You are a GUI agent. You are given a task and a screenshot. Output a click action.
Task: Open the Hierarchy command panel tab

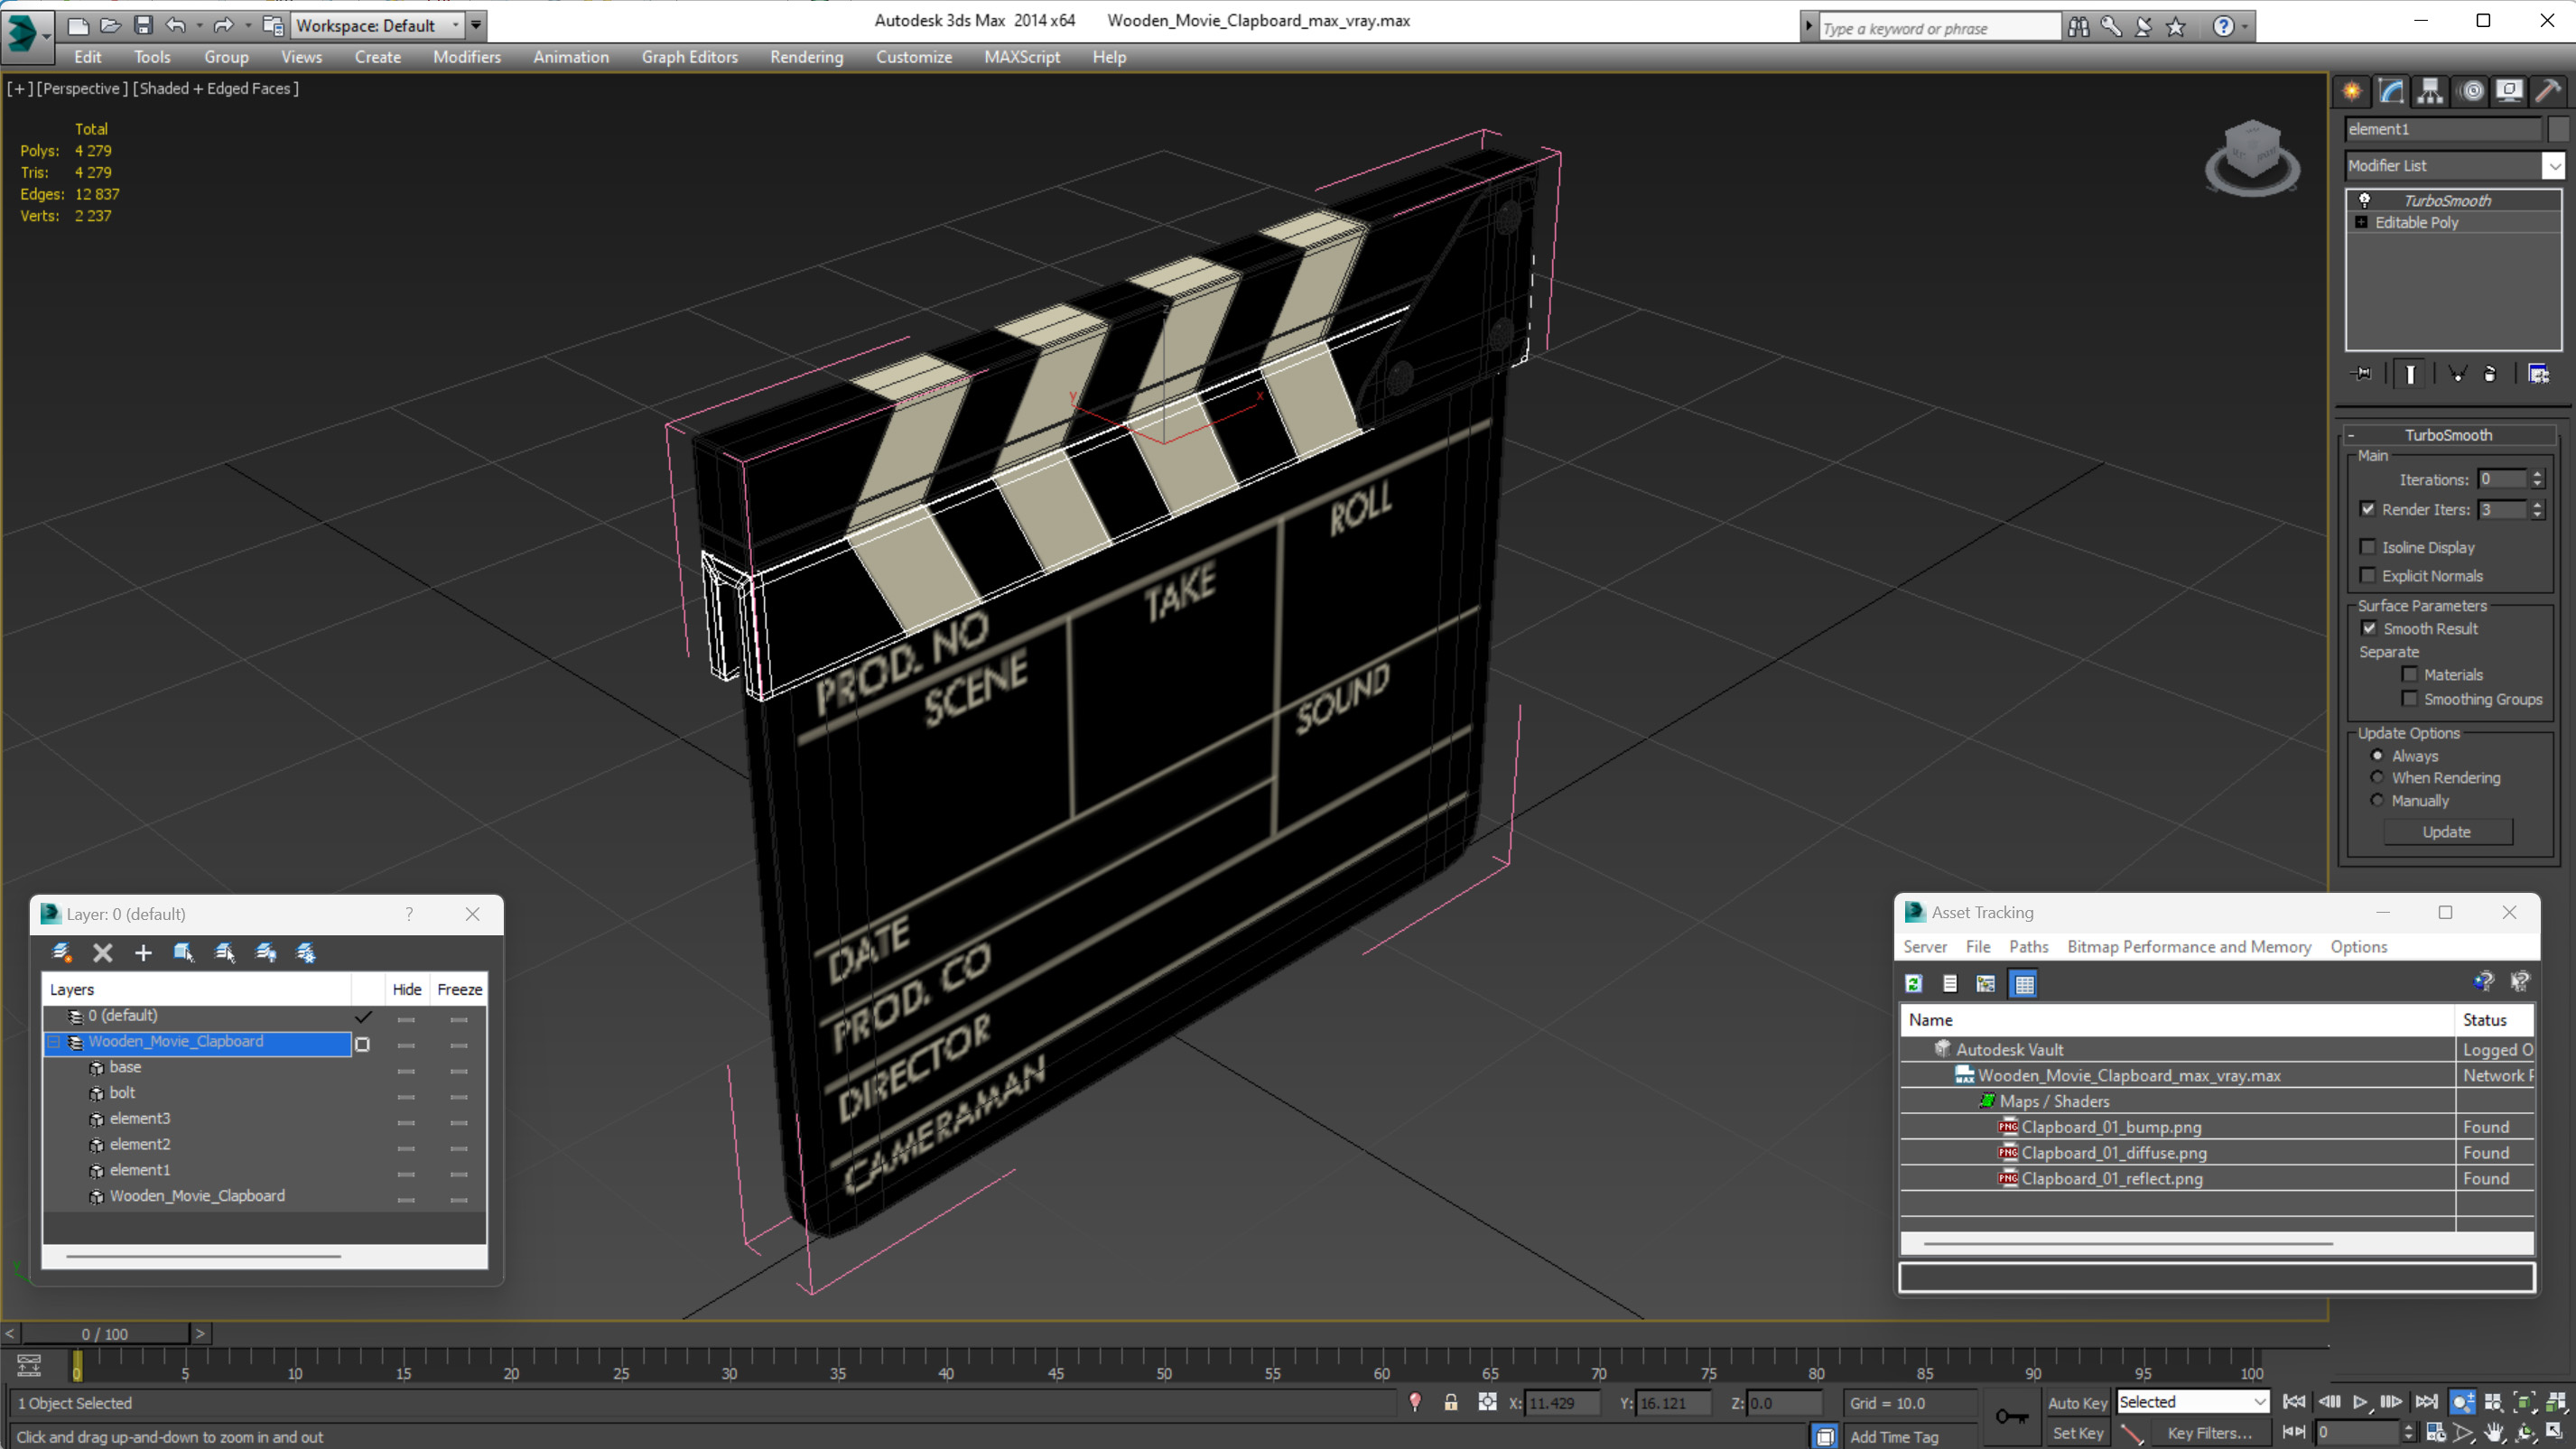[x=2430, y=91]
